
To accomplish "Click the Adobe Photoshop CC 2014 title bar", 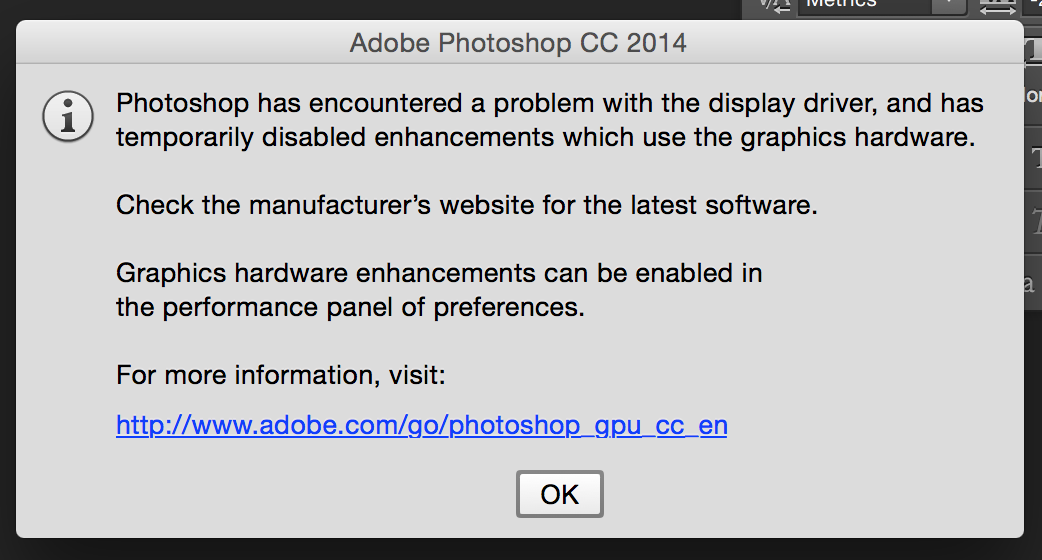I will coord(518,43).
